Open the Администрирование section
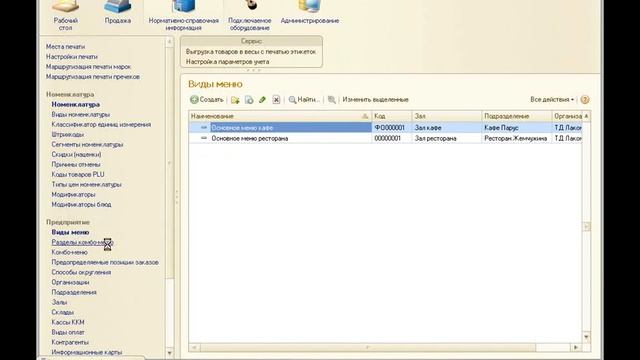Image resolution: width=640 pixels, height=360 pixels. (310, 12)
